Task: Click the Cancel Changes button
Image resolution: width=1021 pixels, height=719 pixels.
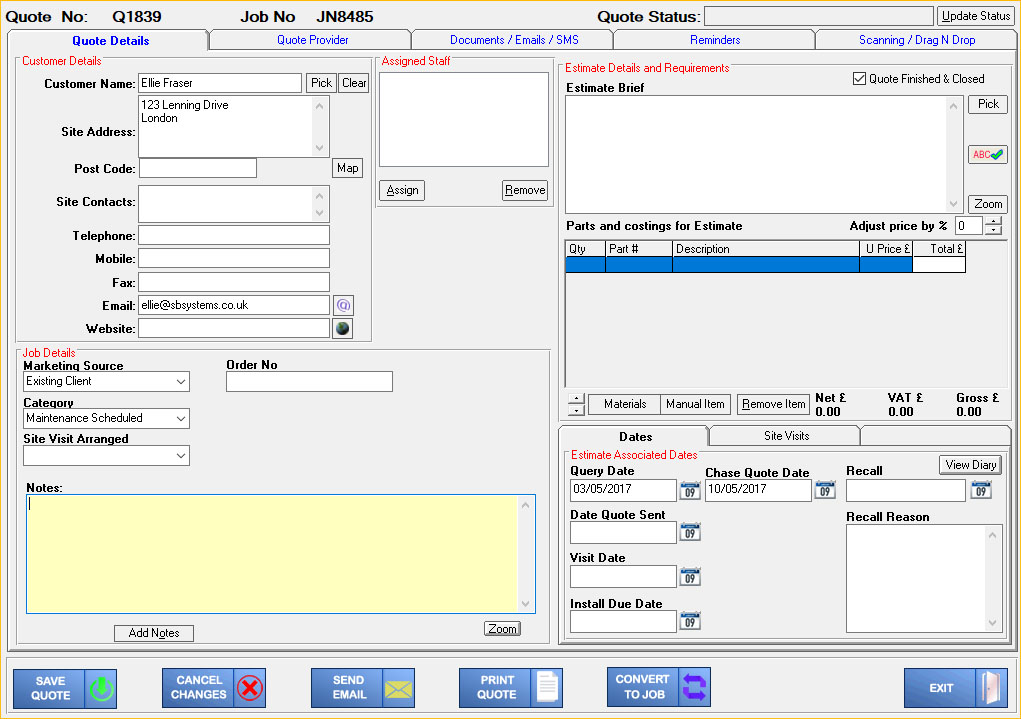Action: pos(214,688)
